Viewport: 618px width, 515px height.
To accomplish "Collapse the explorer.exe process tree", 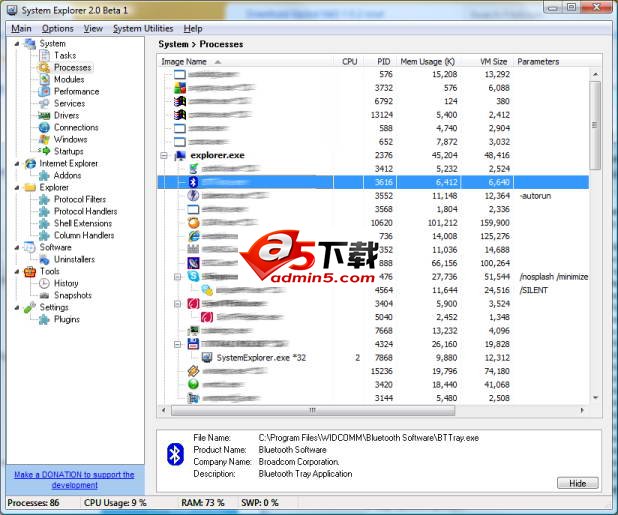I will click(164, 156).
